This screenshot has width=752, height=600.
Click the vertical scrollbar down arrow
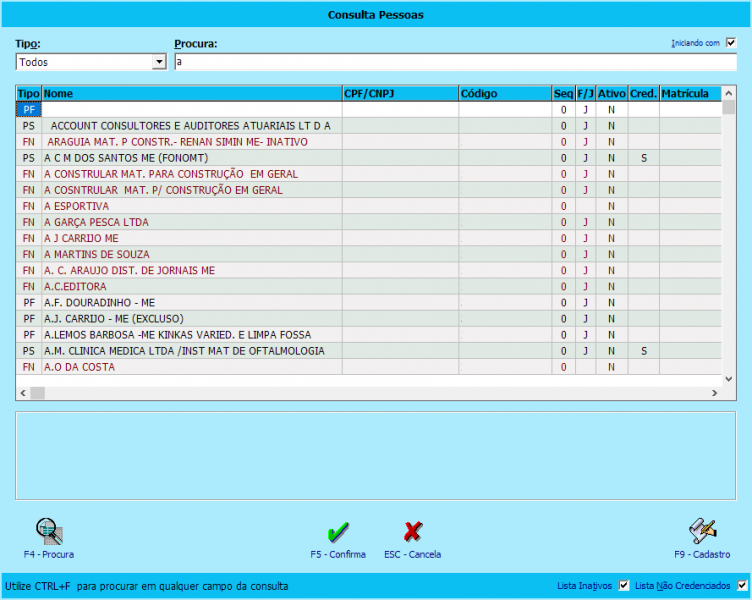(728, 379)
